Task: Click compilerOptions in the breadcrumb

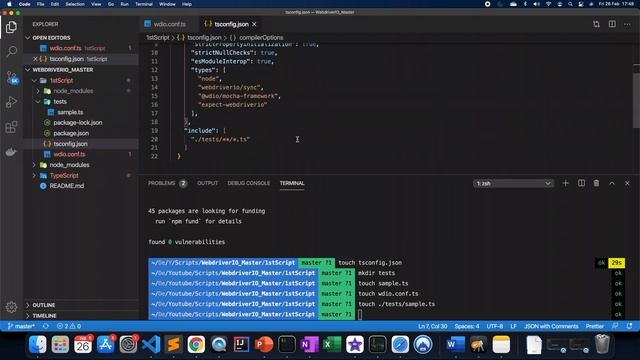Action: click(x=261, y=38)
